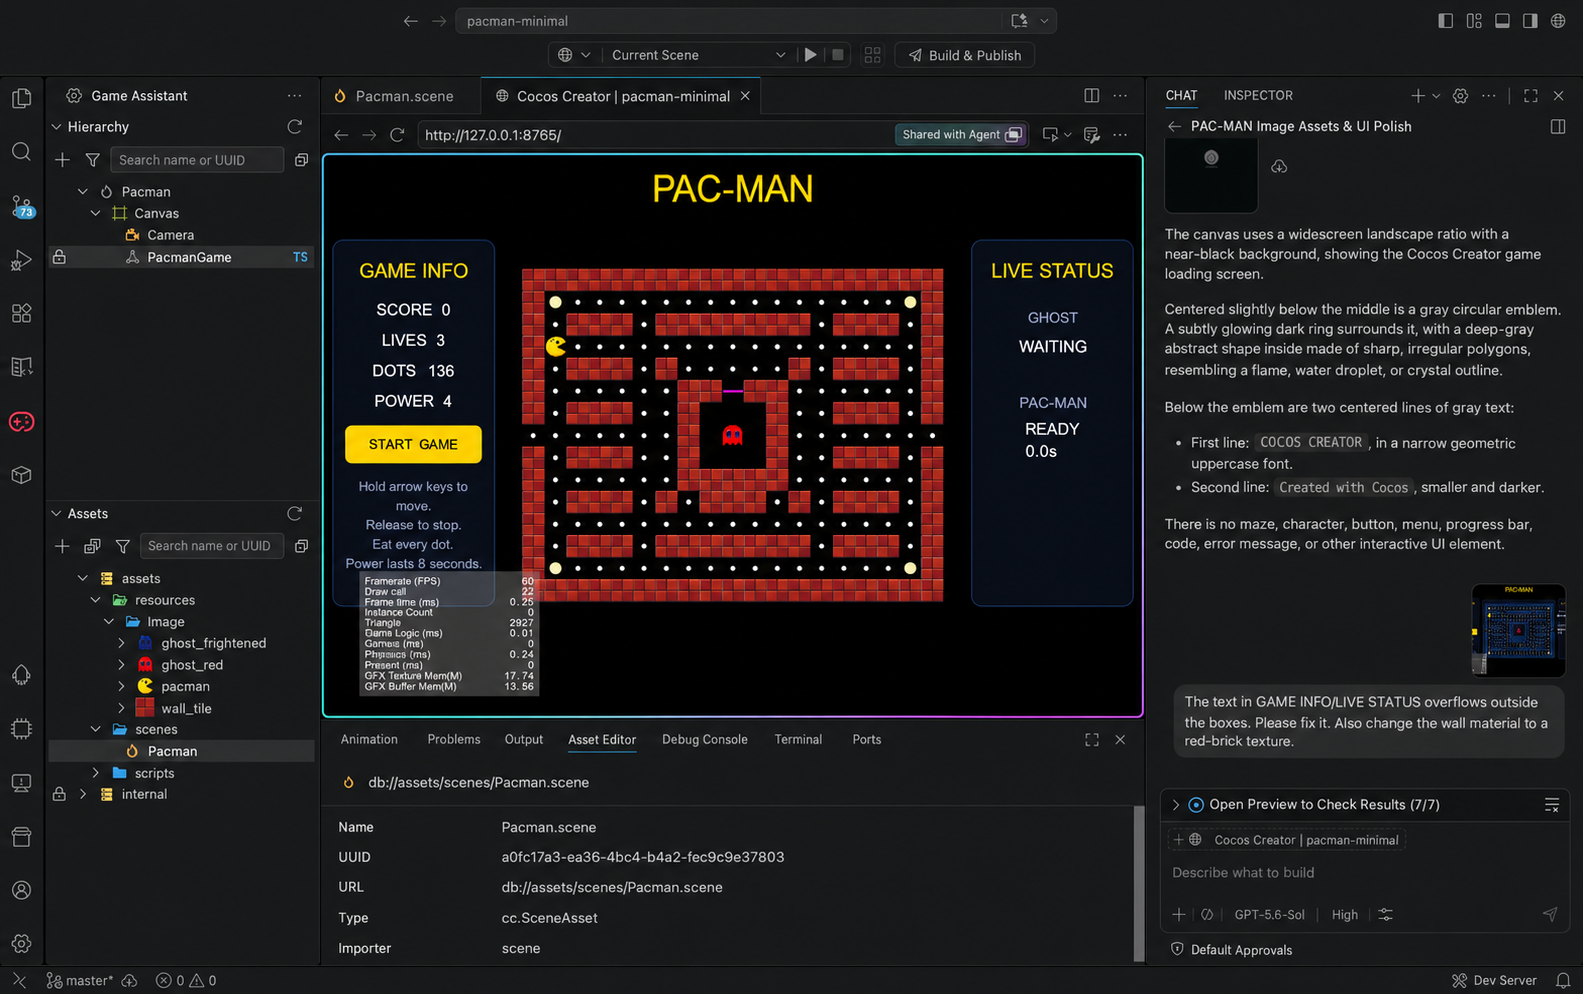The height and width of the screenshot is (994, 1583).
Task: Open chat settings gear icon
Action: click(1460, 96)
